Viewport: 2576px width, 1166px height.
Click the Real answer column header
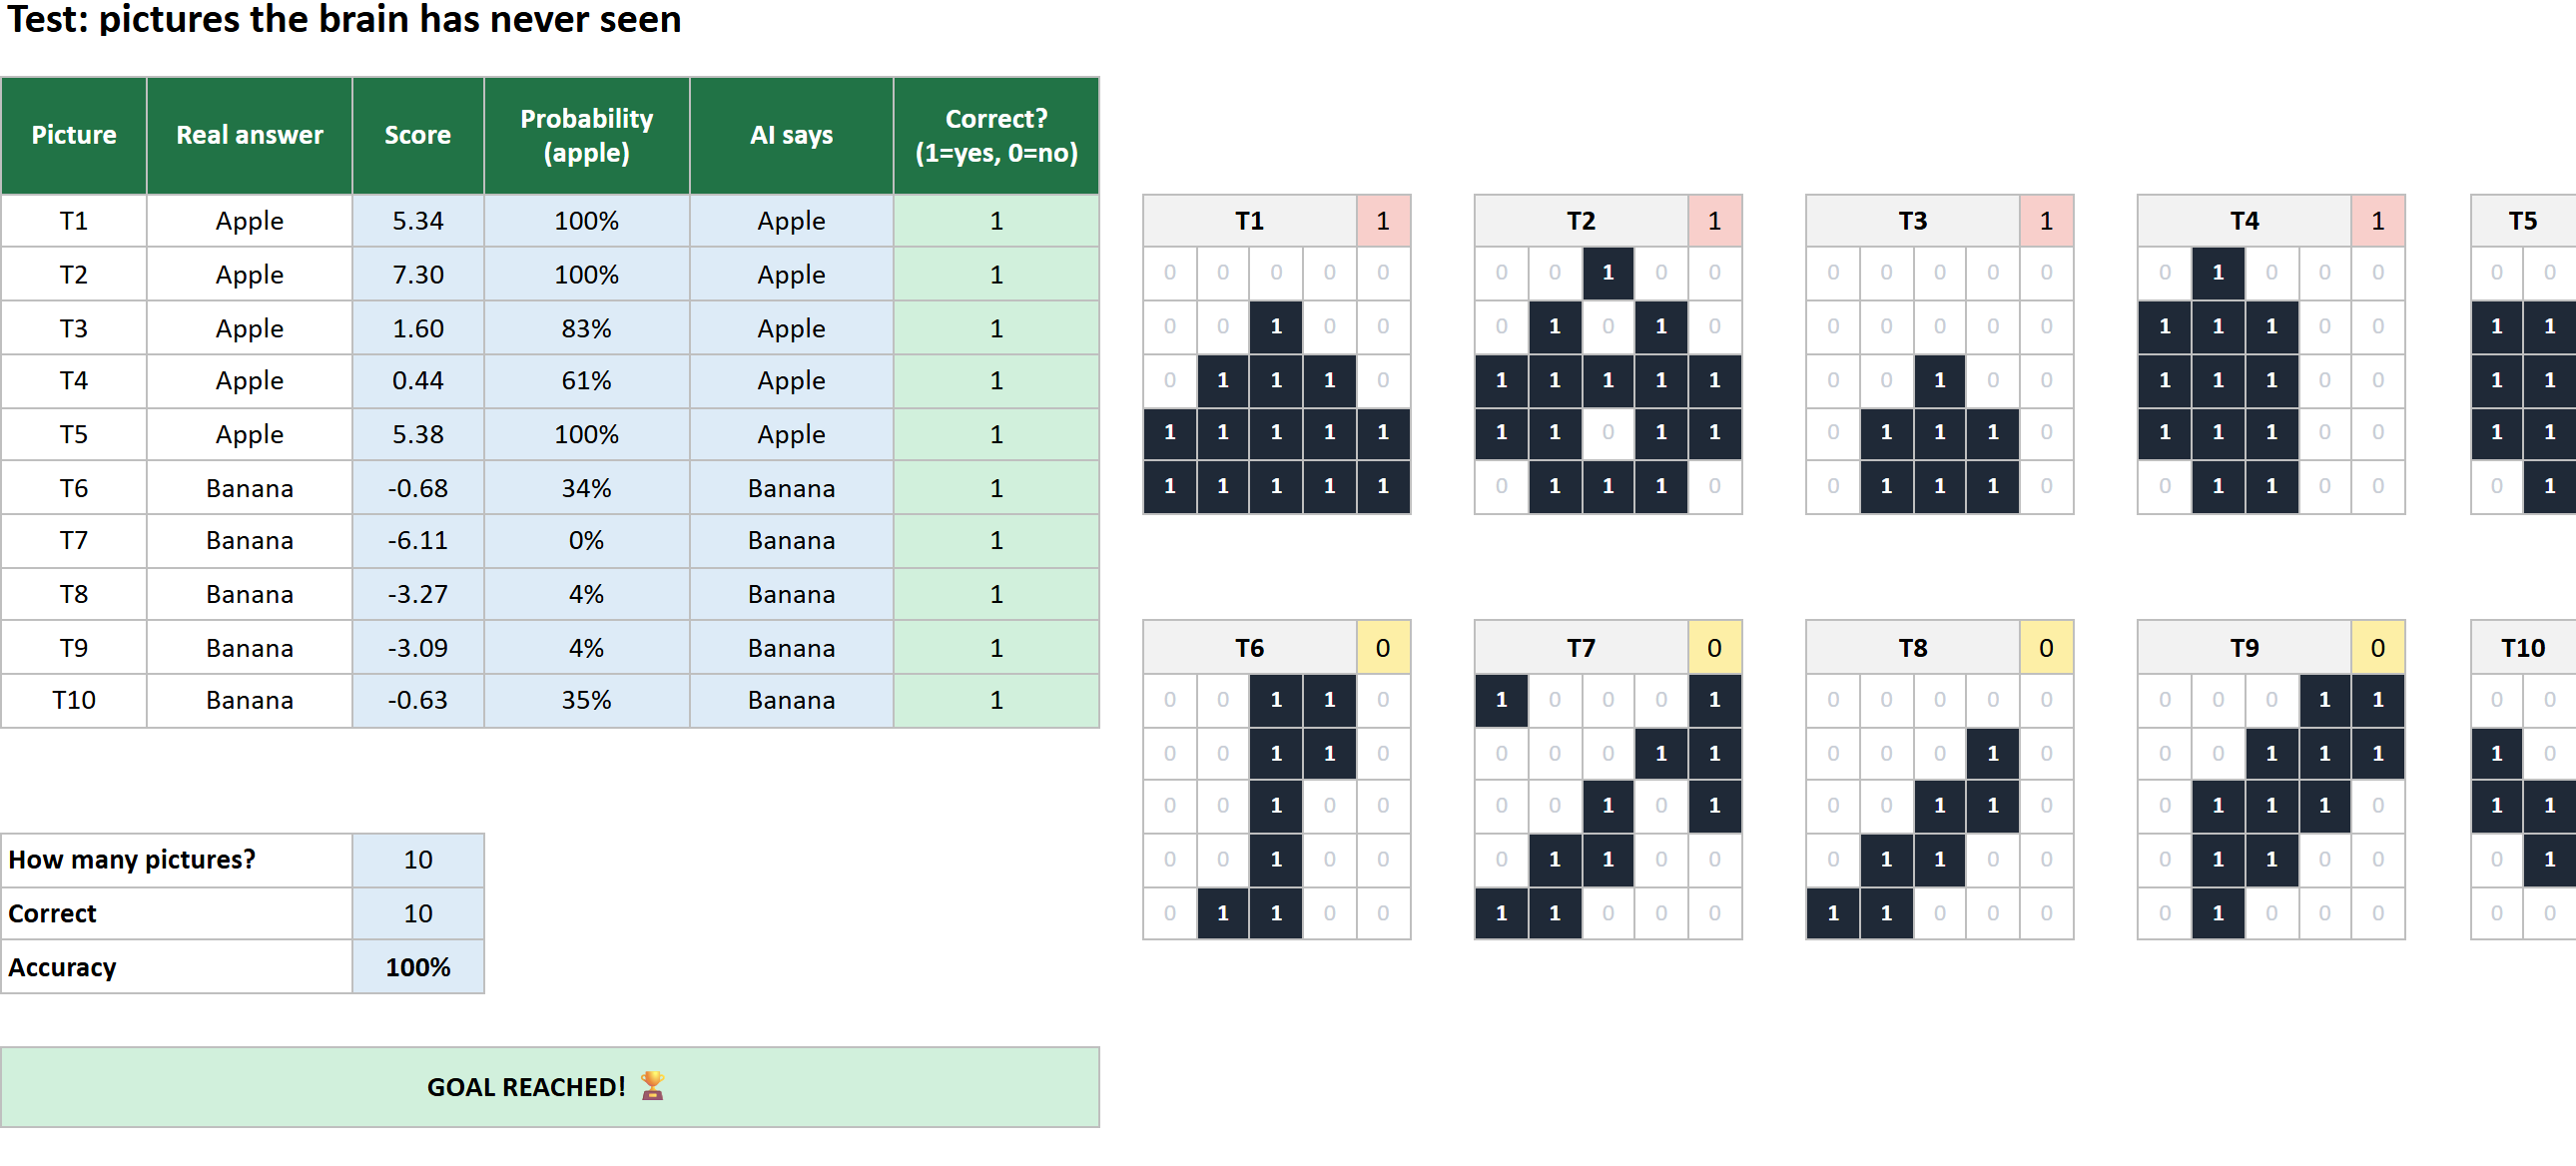tap(250, 136)
